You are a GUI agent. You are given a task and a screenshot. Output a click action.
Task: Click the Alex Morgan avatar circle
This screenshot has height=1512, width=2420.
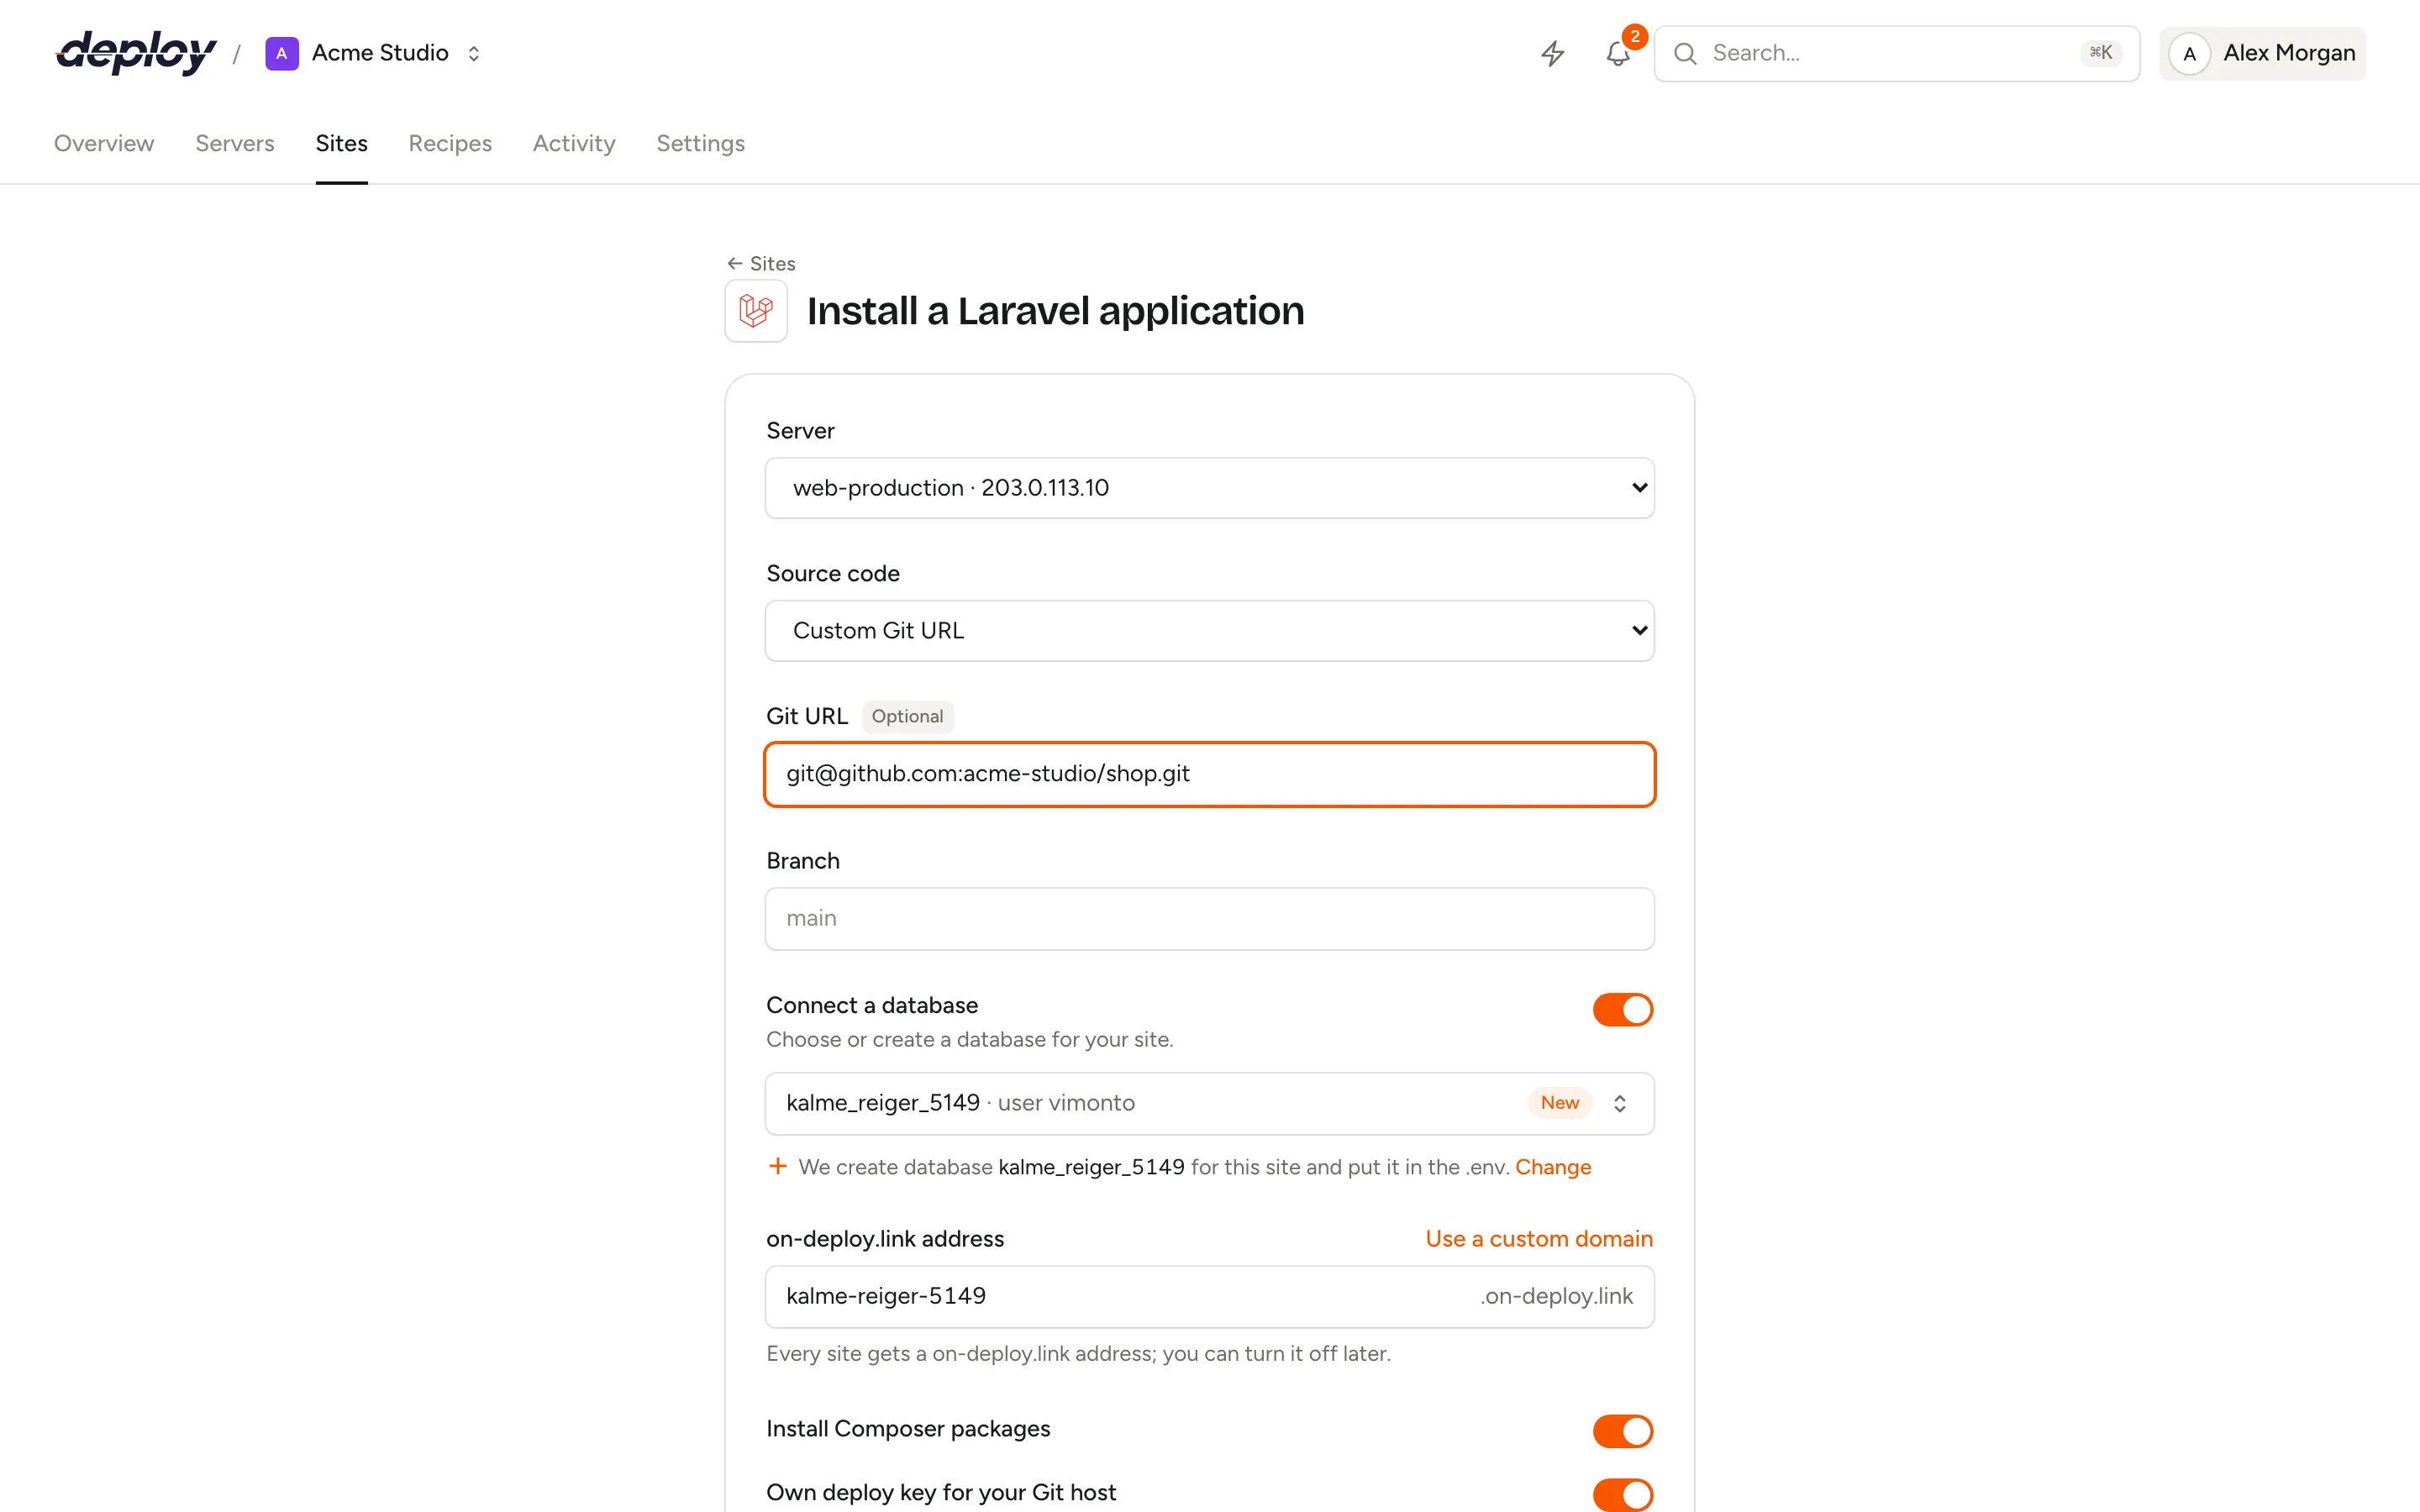2189,54
